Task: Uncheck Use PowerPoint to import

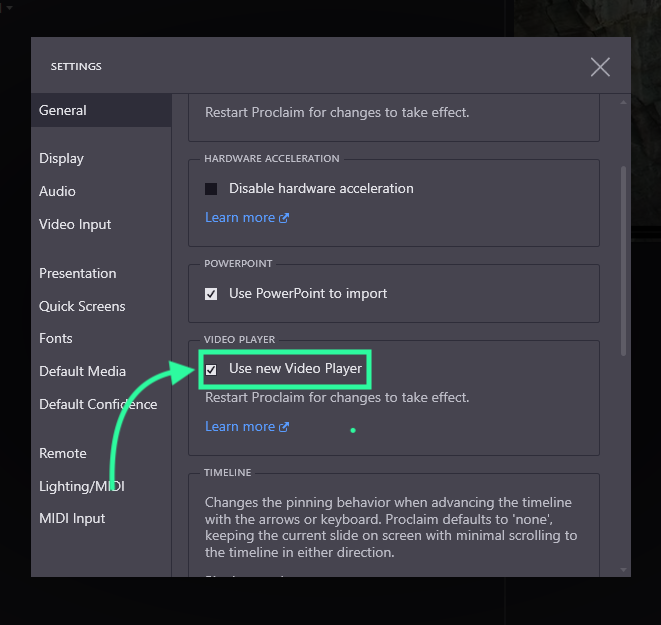Action: point(211,294)
